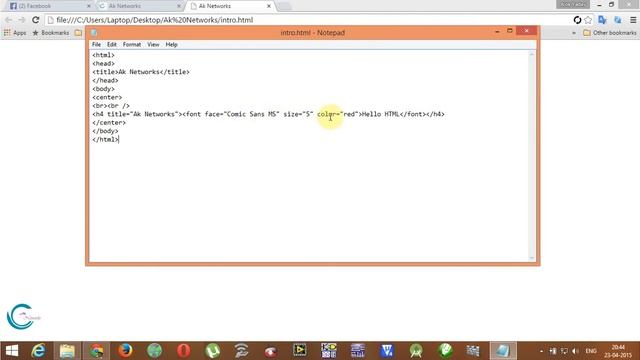Click the blue extension icon beside Translate
The height and width of the screenshot is (360, 640).
(x=618, y=20)
